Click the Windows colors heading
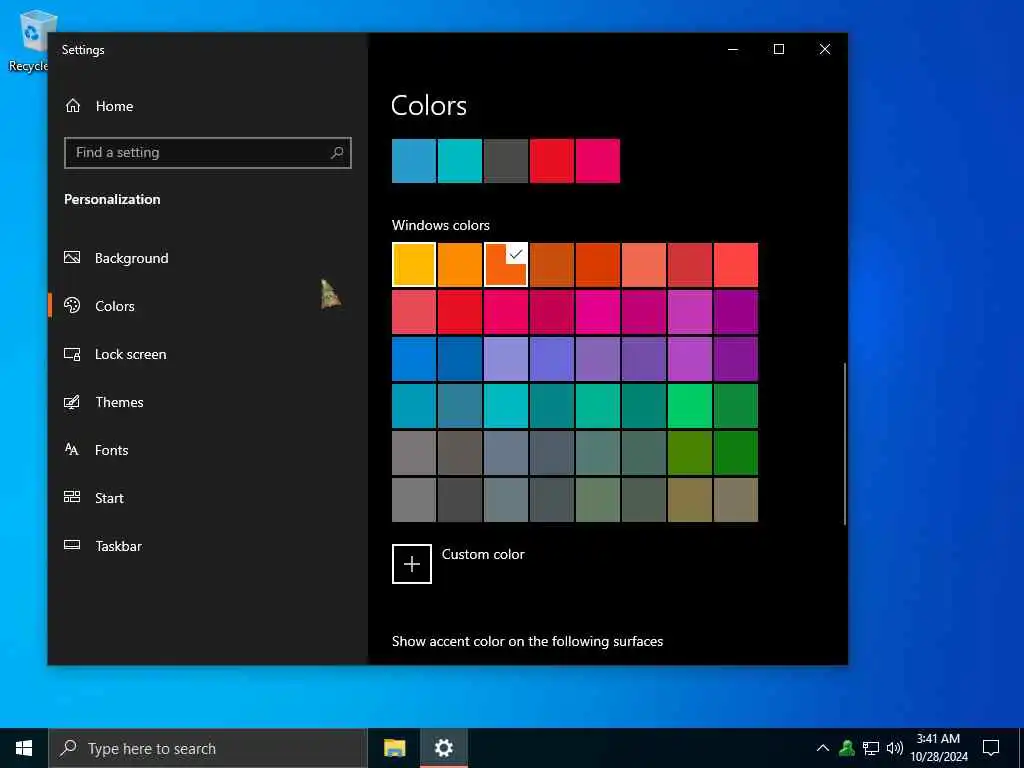Screen dimensions: 1024x768 (x=441, y=225)
